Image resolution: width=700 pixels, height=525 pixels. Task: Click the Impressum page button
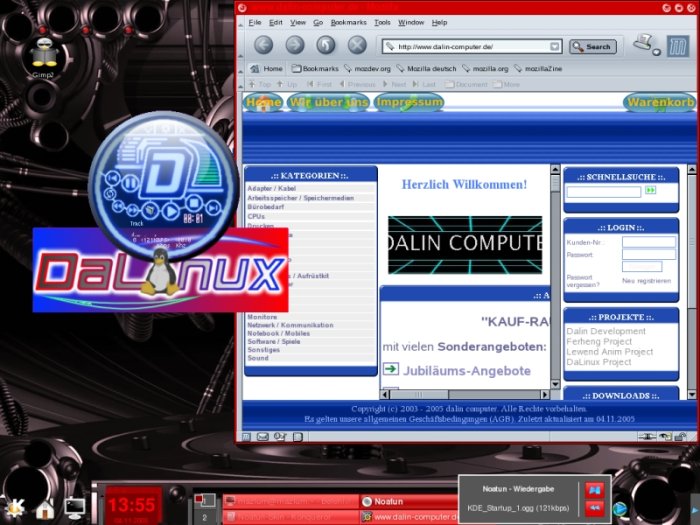pyautogui.click(x=409, y=102)
